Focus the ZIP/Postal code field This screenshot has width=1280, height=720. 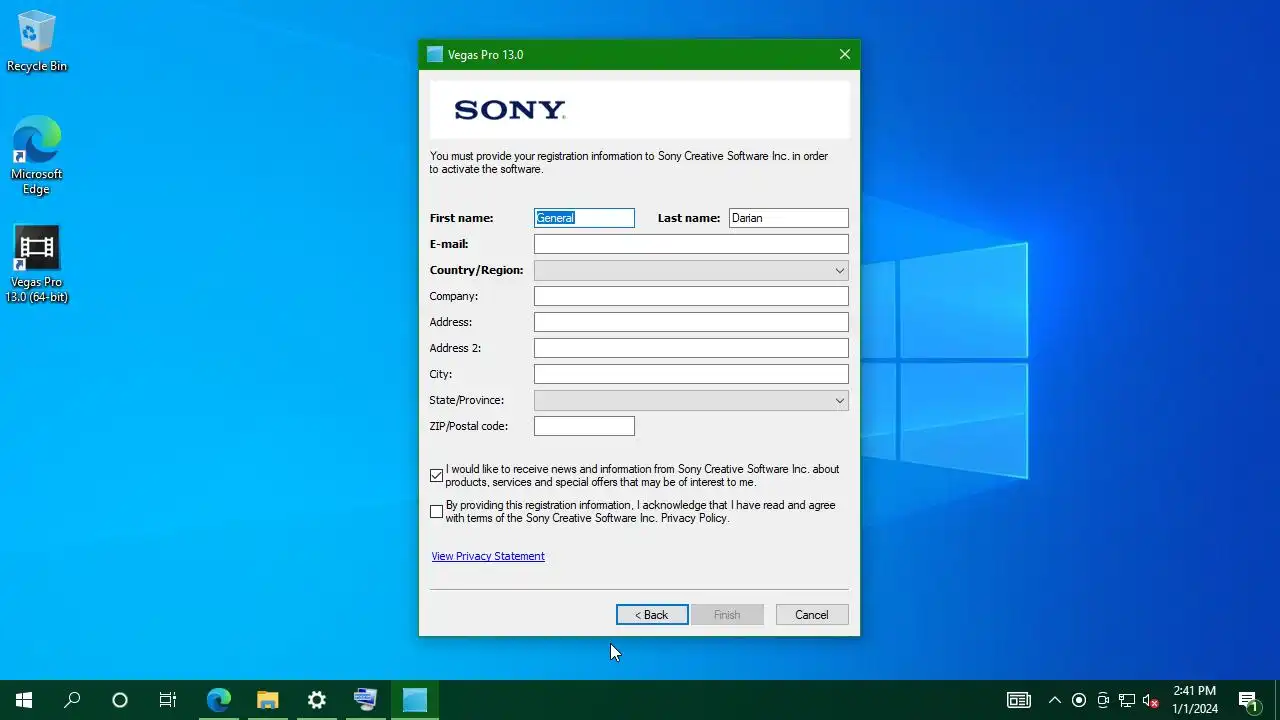tap(584, 426)
